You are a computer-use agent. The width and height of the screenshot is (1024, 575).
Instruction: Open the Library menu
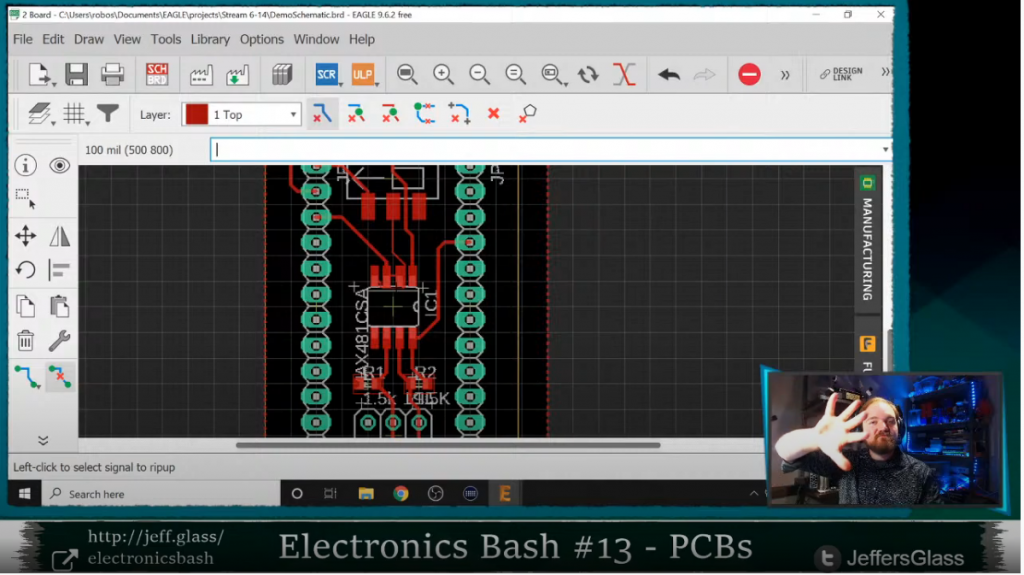[x=210, y=39]
